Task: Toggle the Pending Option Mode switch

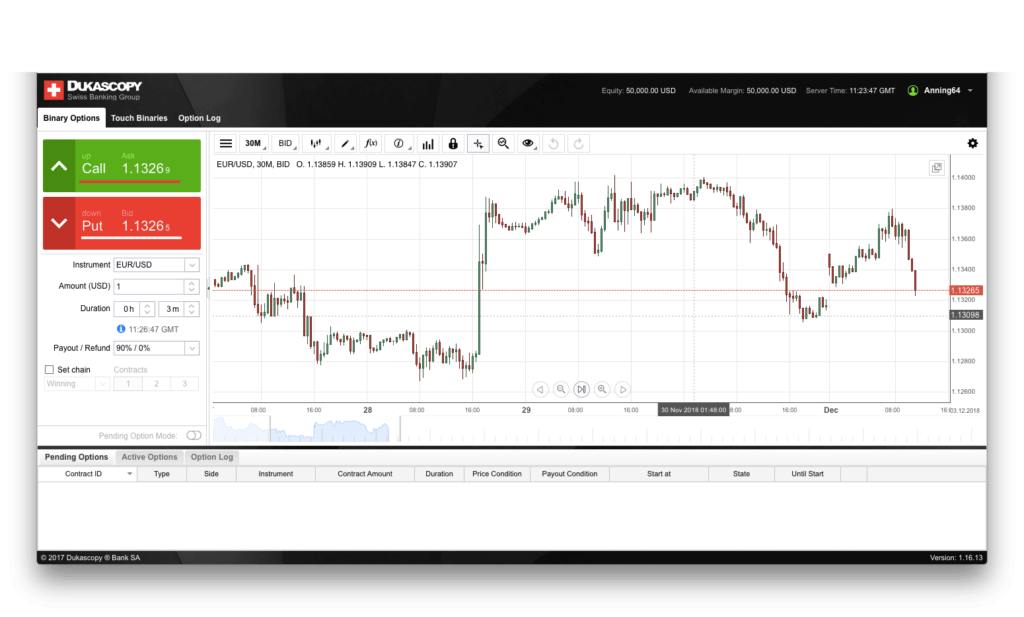Action: coord(193,435)
